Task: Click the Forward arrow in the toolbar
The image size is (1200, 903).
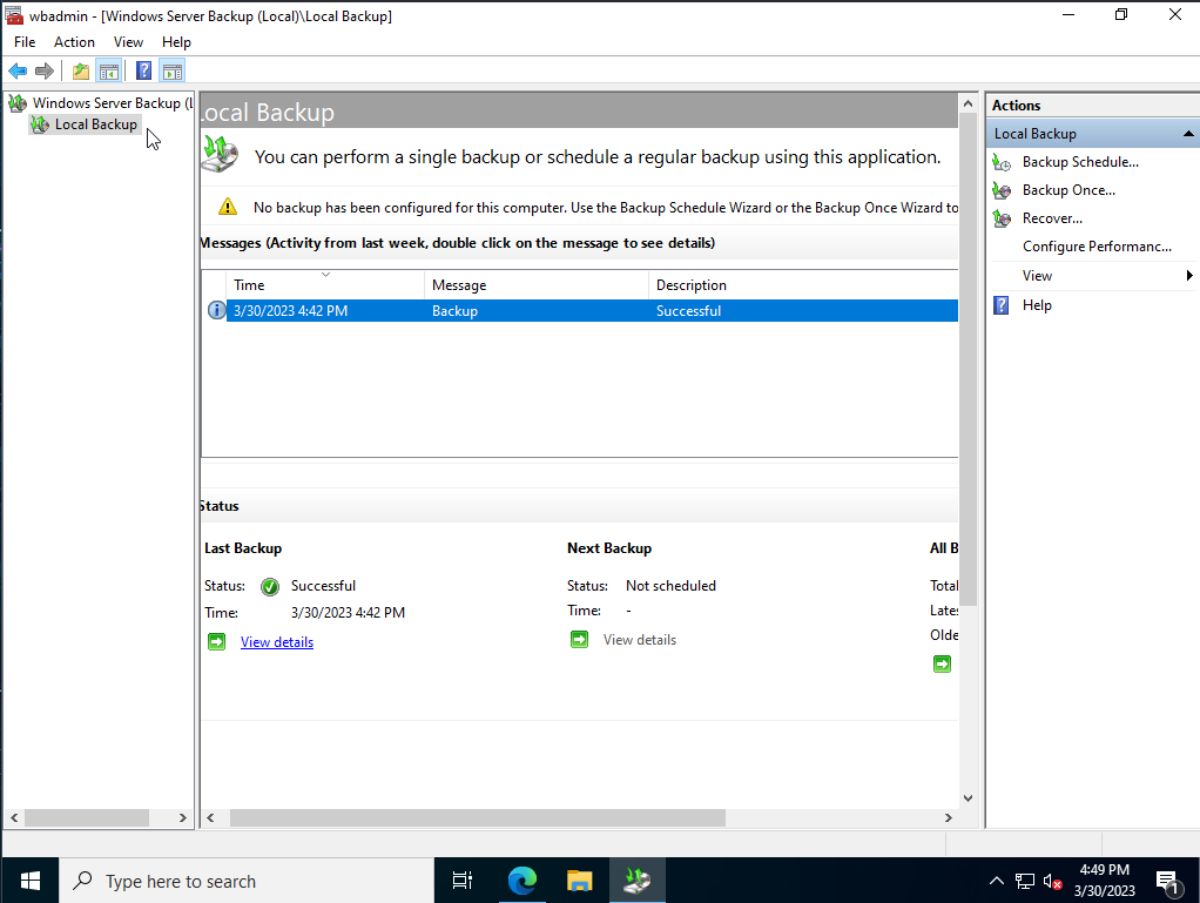Action: coord(44,71)
